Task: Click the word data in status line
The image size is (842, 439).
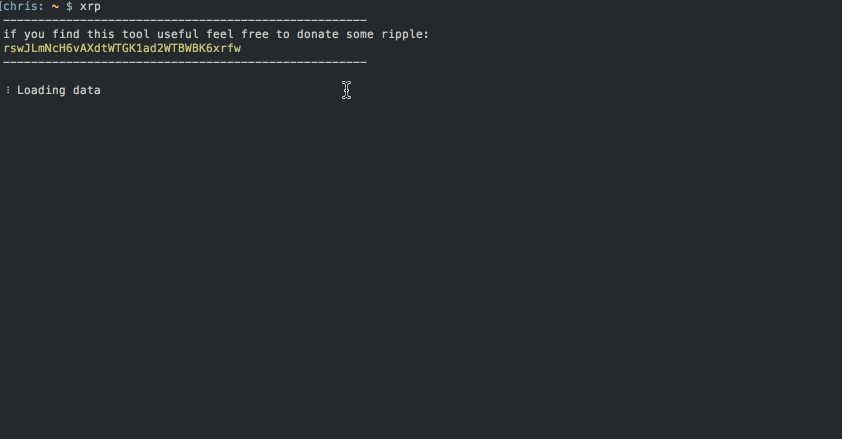Action: (x=87, y=90)
